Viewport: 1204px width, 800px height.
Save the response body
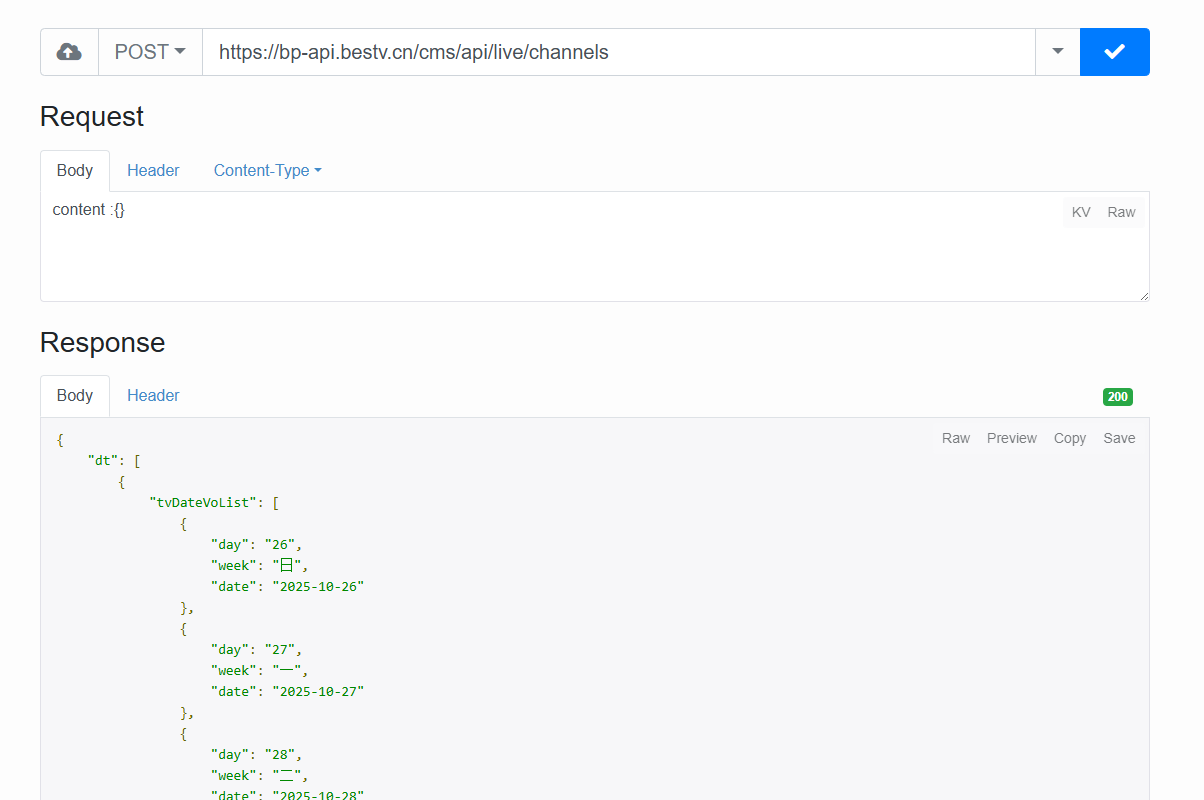[1119, 438]
